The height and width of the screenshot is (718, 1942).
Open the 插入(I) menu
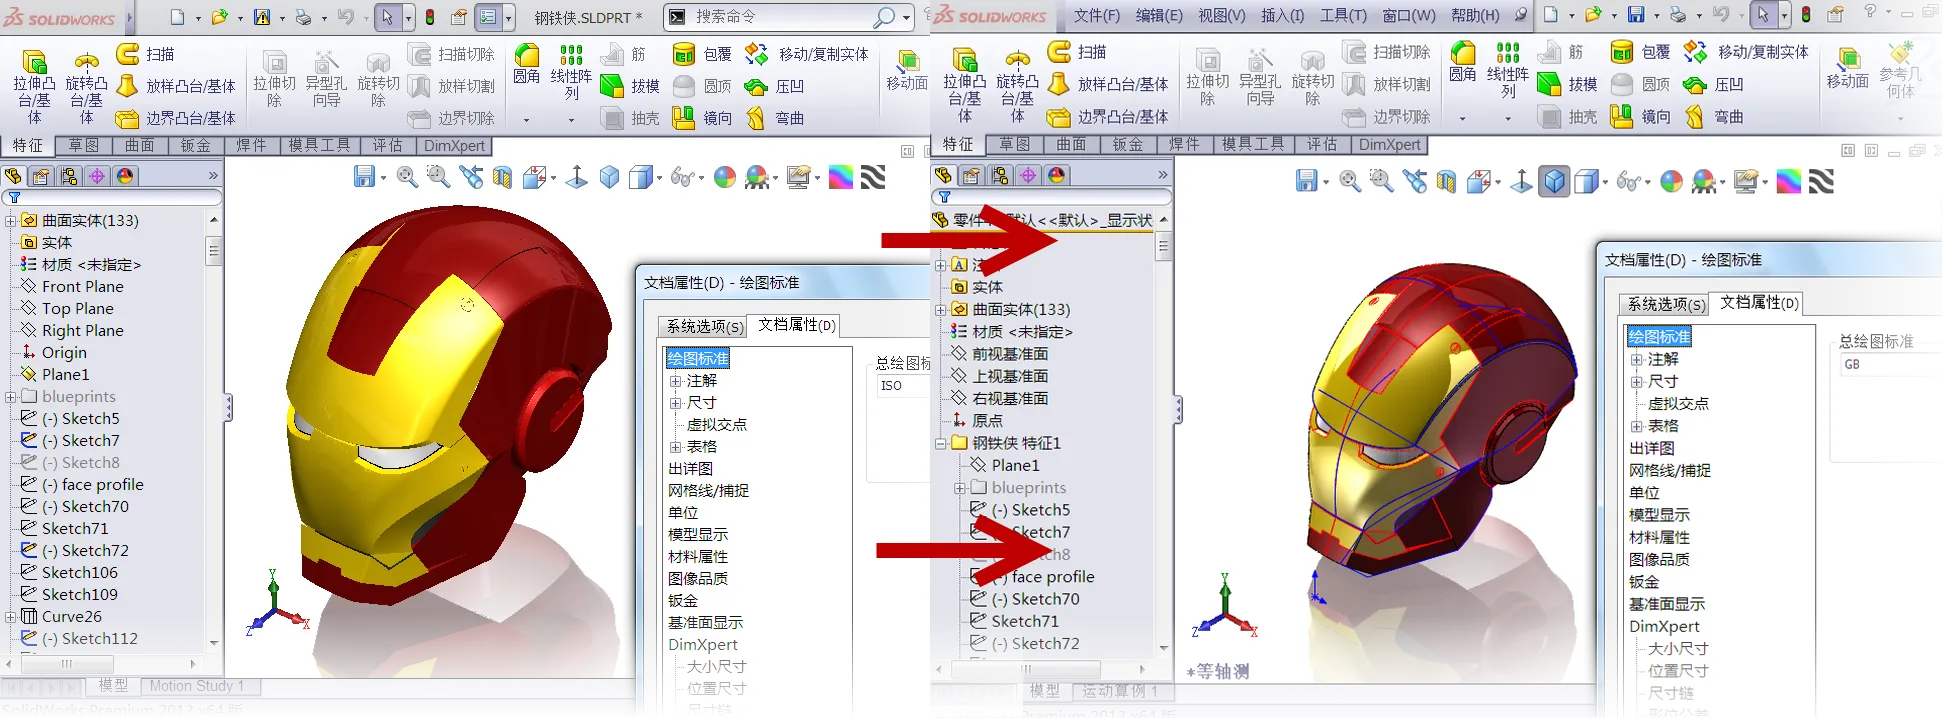point(1282,15)
